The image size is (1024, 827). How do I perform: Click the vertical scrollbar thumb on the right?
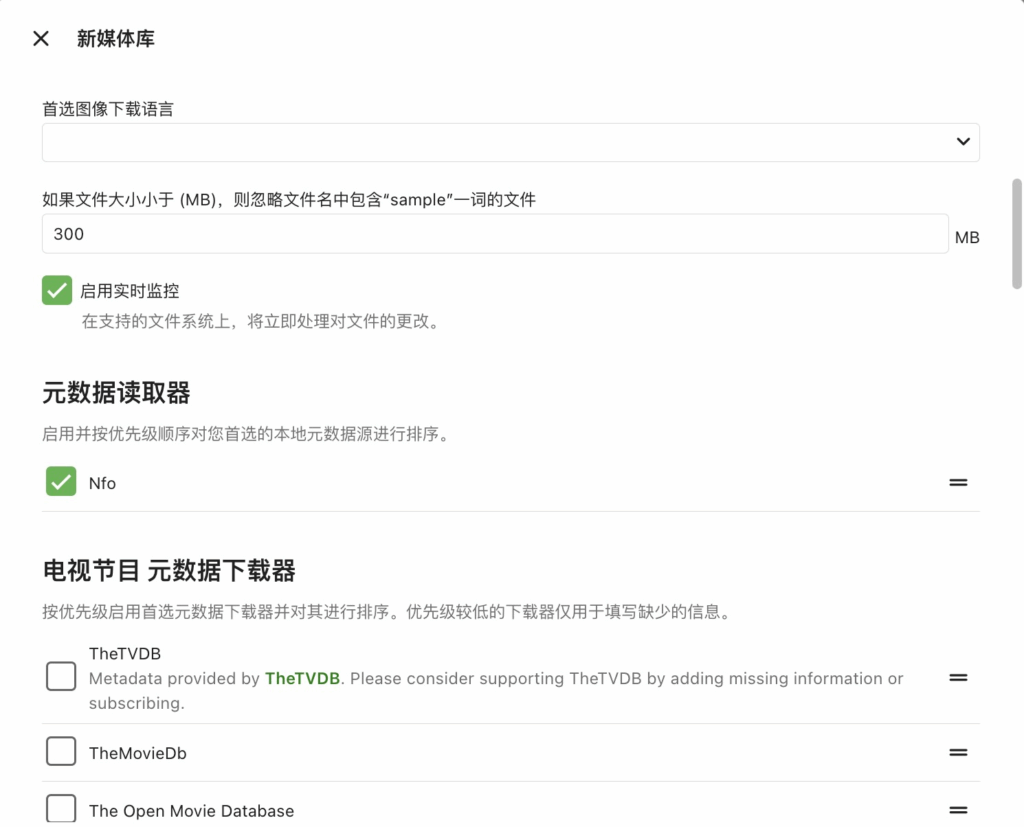coord(1017,233)
